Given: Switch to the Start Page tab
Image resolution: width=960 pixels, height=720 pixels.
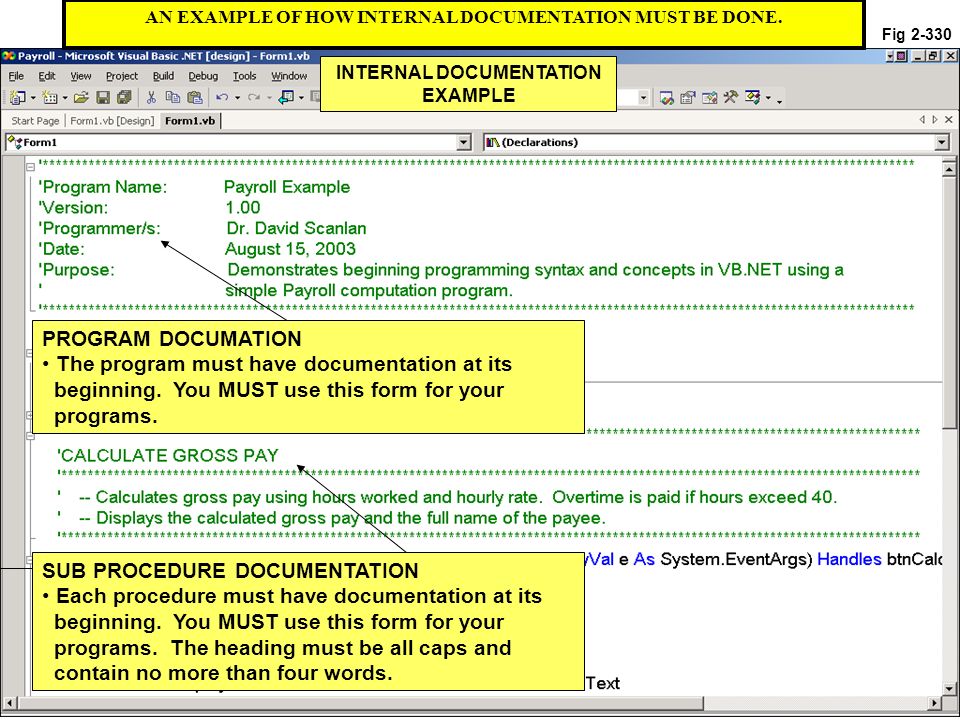Looking at the screenshot, I should 35,121.
